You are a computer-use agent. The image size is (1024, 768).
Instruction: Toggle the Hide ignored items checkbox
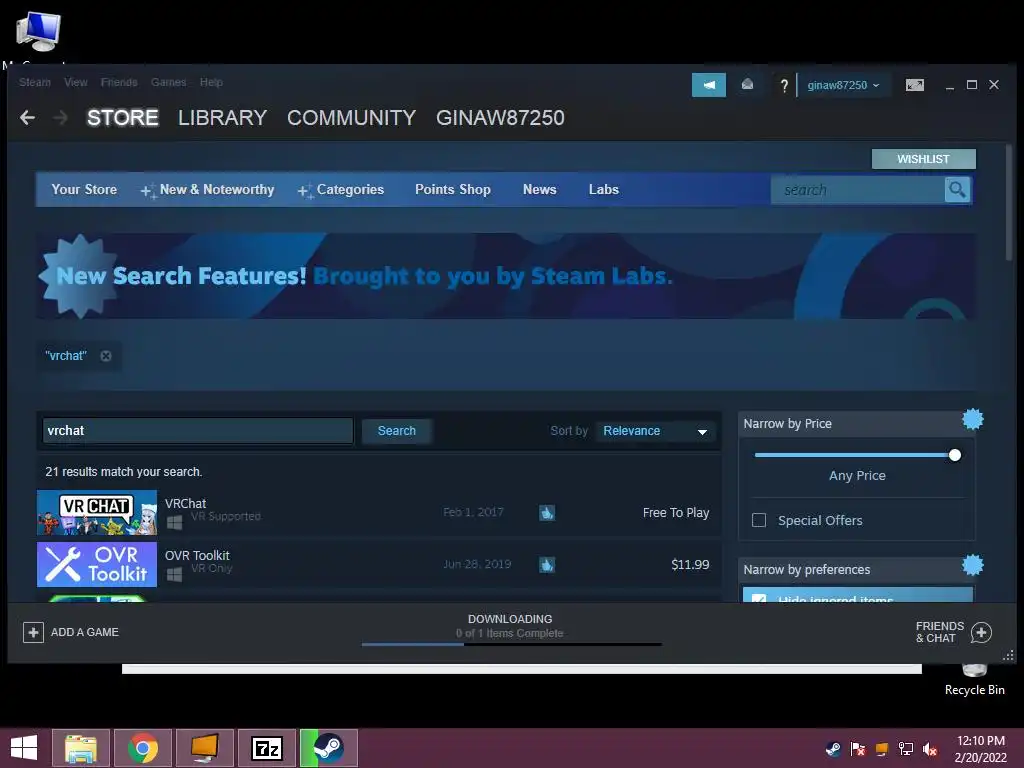pos(759,598)
